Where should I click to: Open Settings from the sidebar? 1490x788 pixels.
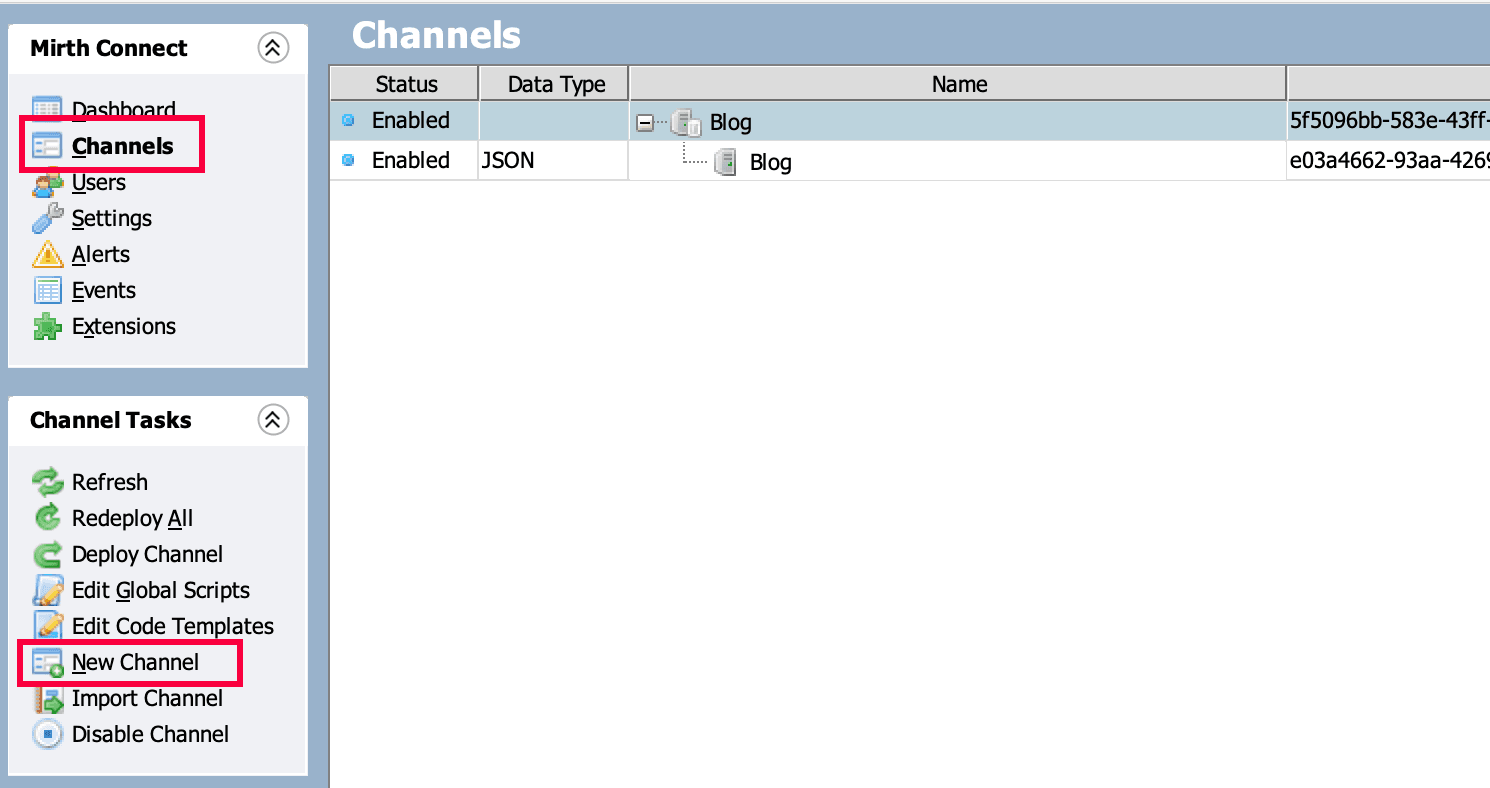pos(112,218)
